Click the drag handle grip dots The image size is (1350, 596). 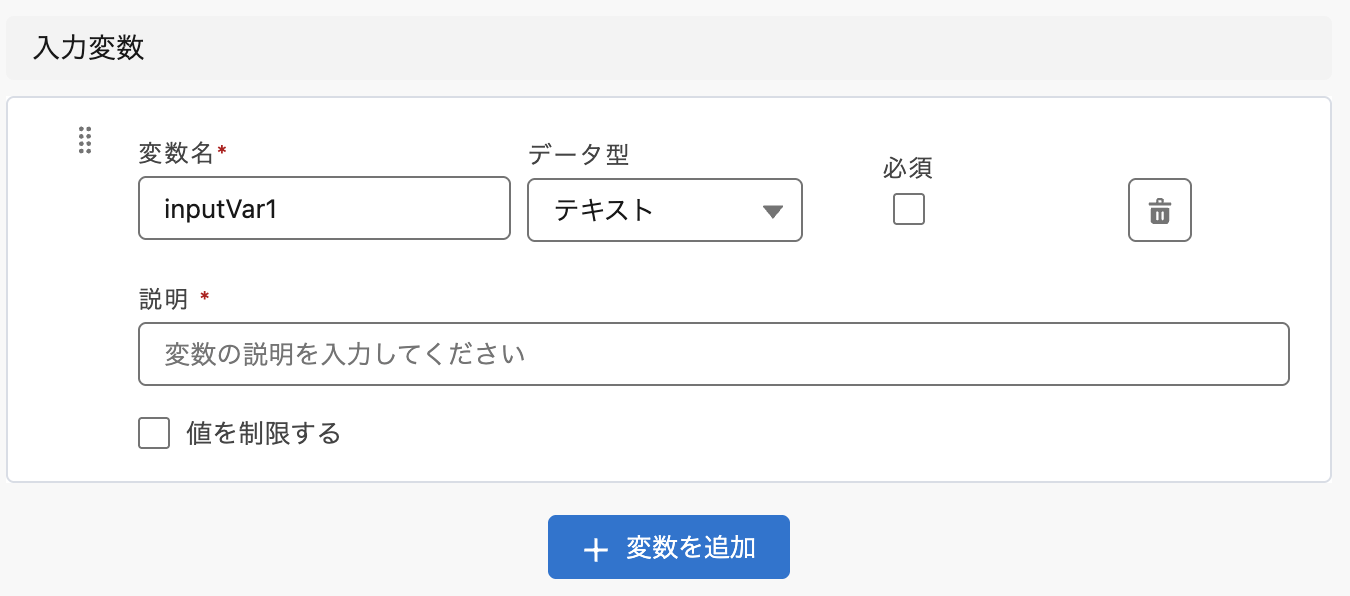[x=85, y=140]
